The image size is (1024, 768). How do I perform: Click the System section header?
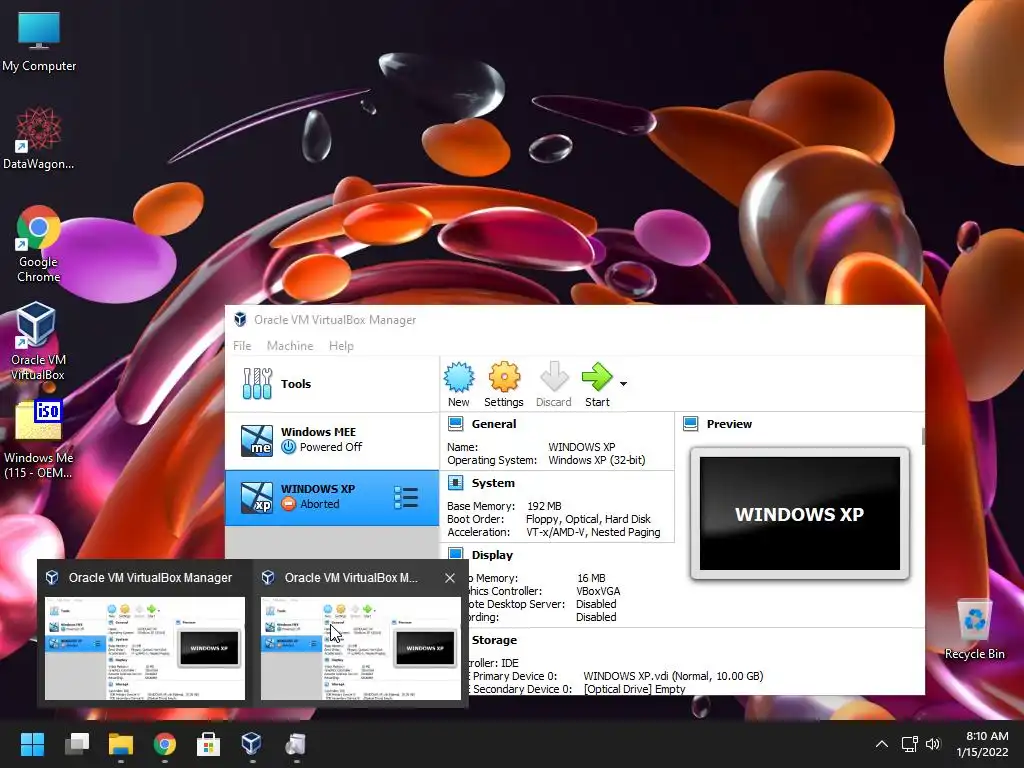pos(493,483)
